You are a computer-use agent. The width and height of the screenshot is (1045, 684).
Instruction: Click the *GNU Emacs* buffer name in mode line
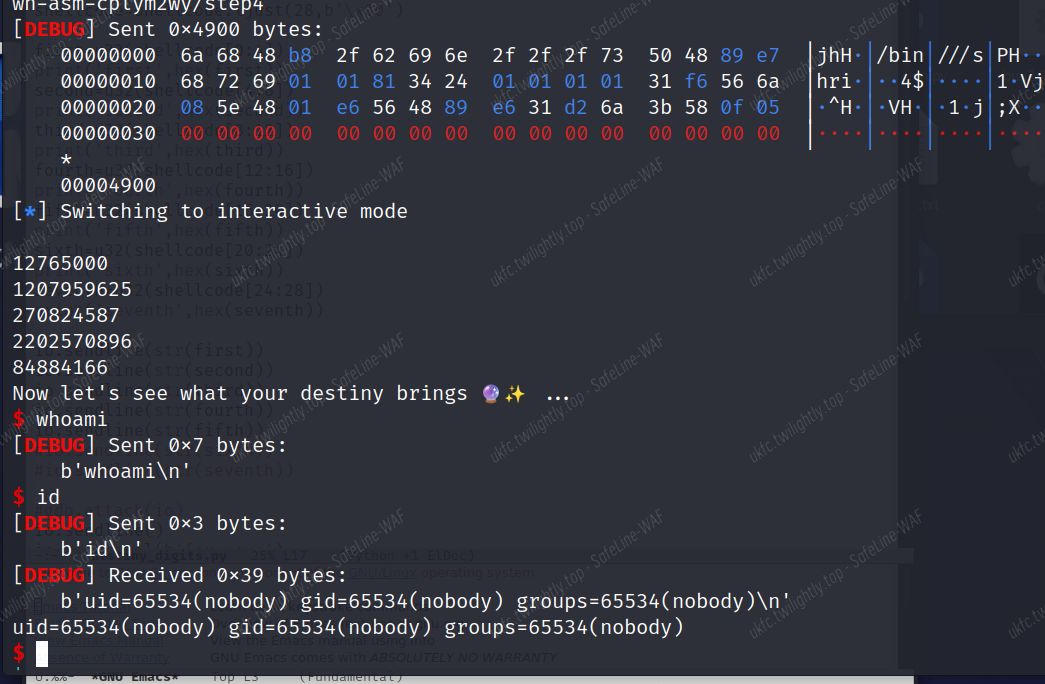click(134, 677)
